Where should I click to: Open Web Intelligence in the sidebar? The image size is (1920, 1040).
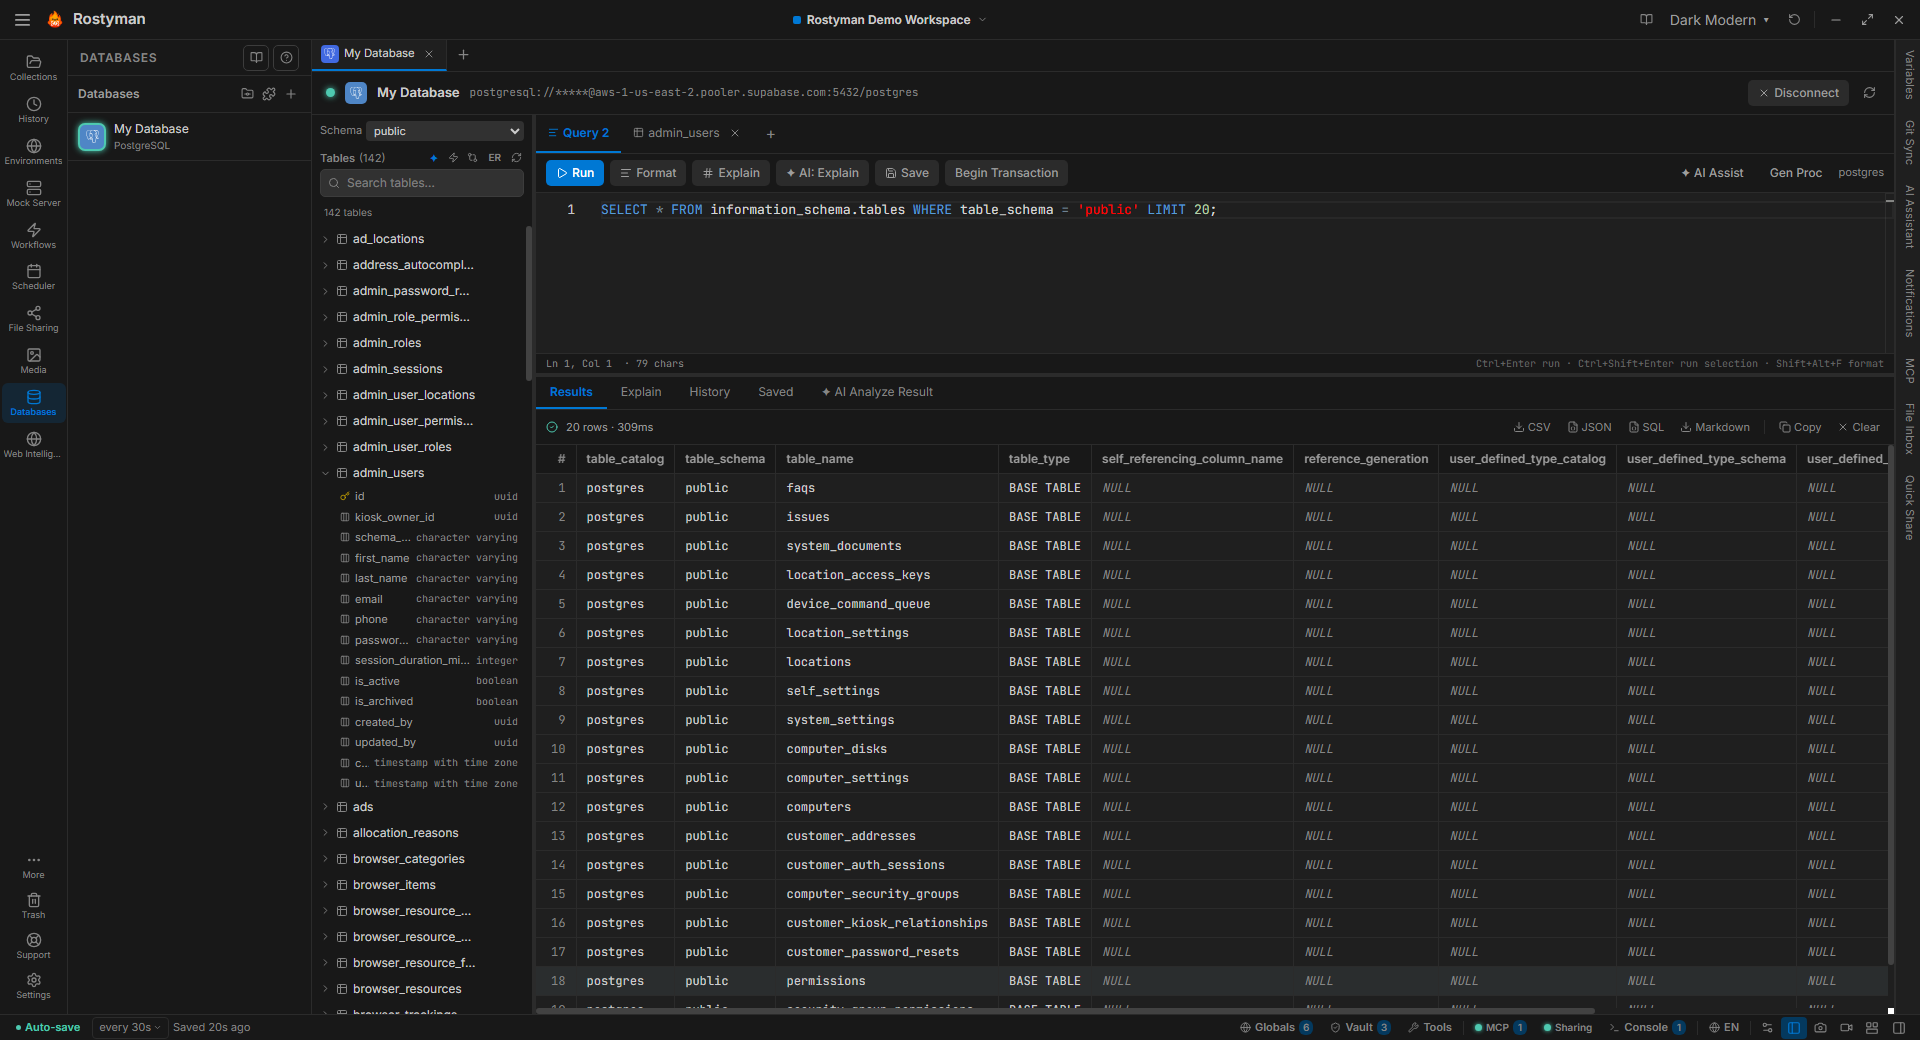[x=33, y=445]
